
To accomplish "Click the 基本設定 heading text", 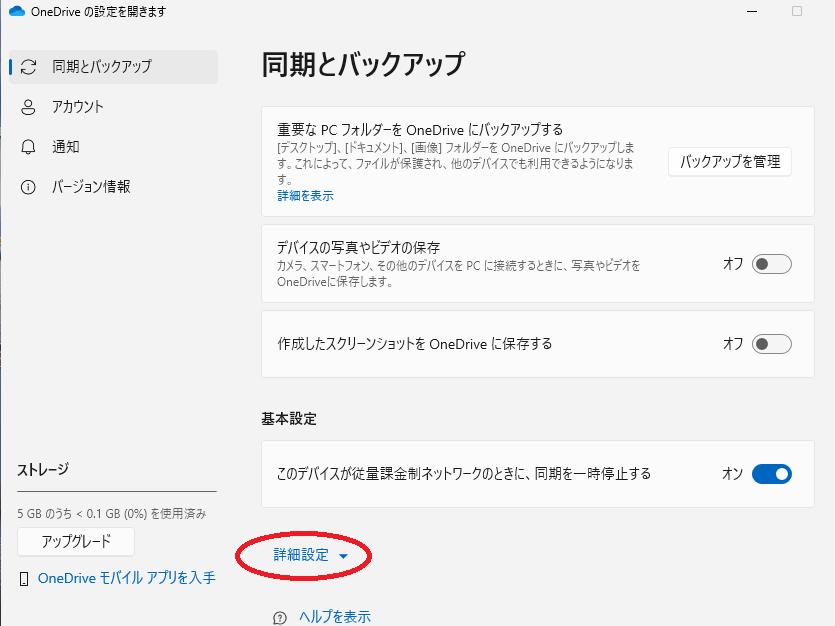I will [x=289, y=419].
